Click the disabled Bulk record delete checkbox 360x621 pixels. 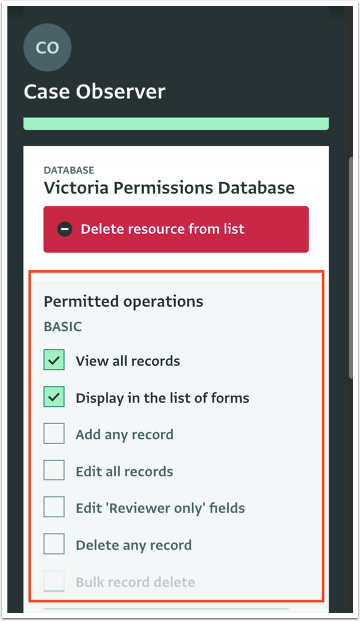coord(54,581)
